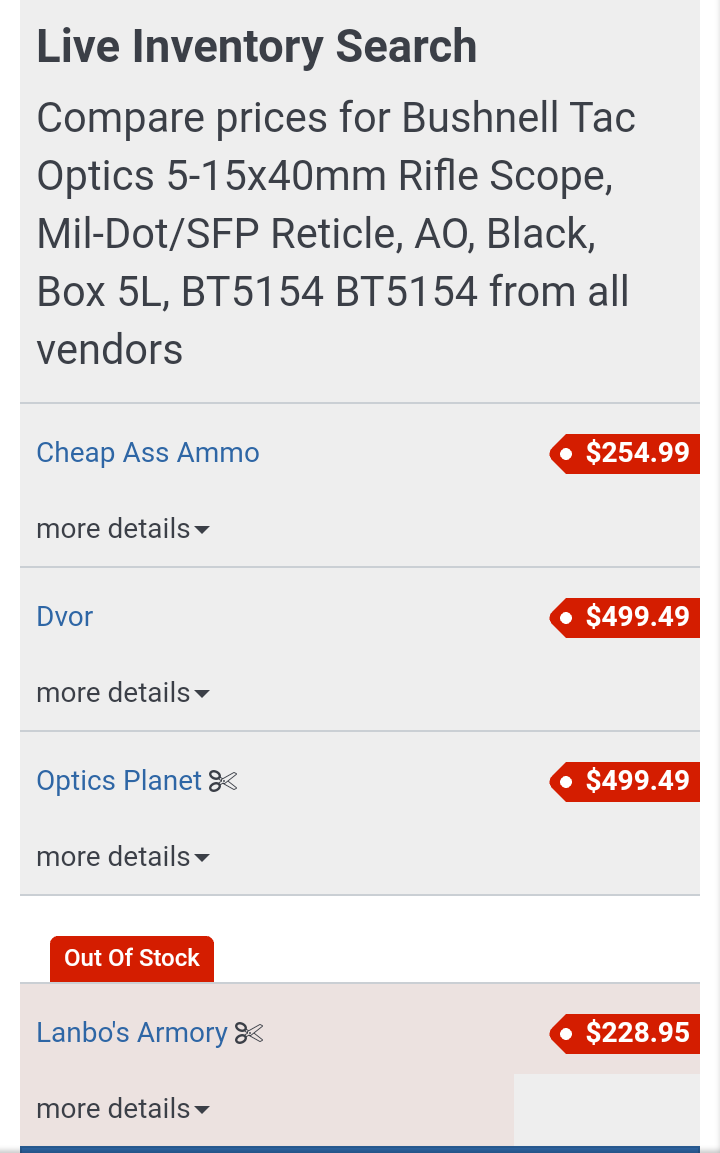Open the Lanbo's Armory vendor link
This screenshot has height=1153, width=720.
tap(132, 1033)
